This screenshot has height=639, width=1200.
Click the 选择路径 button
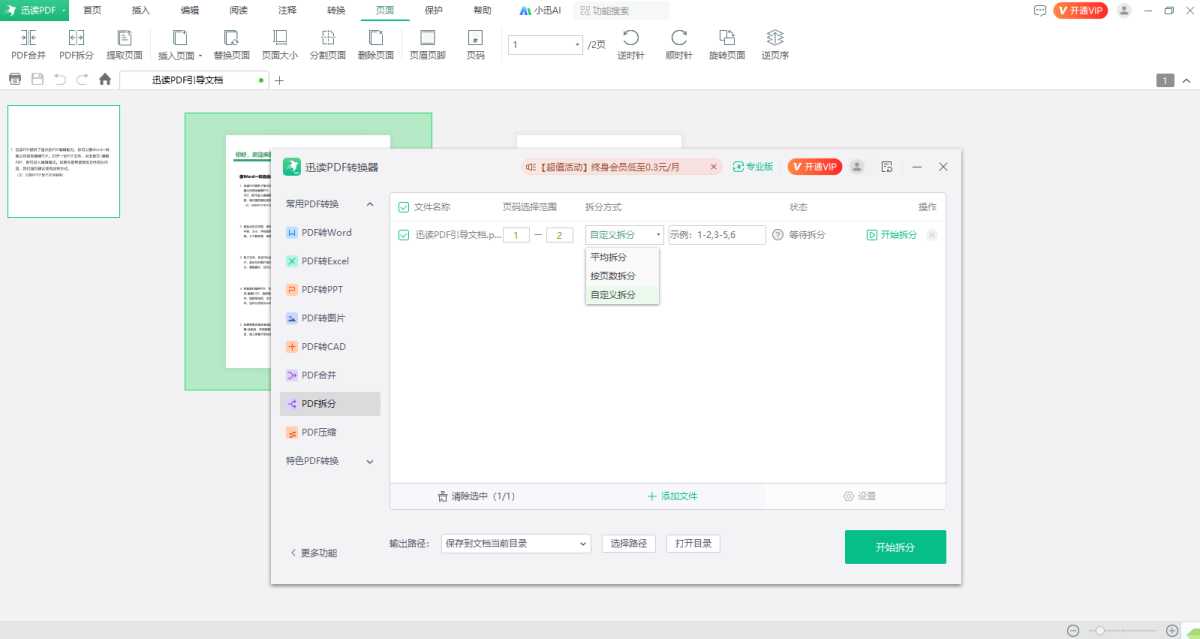(629, 543)
